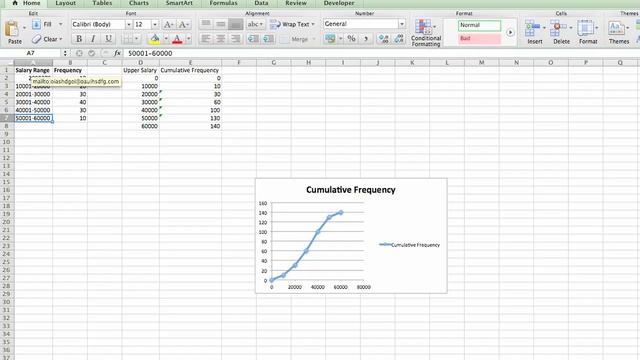The height and width of the screenshot is (360, 640).
Task: Switch to the Layout tab
Action: click(x=65, y=3)
